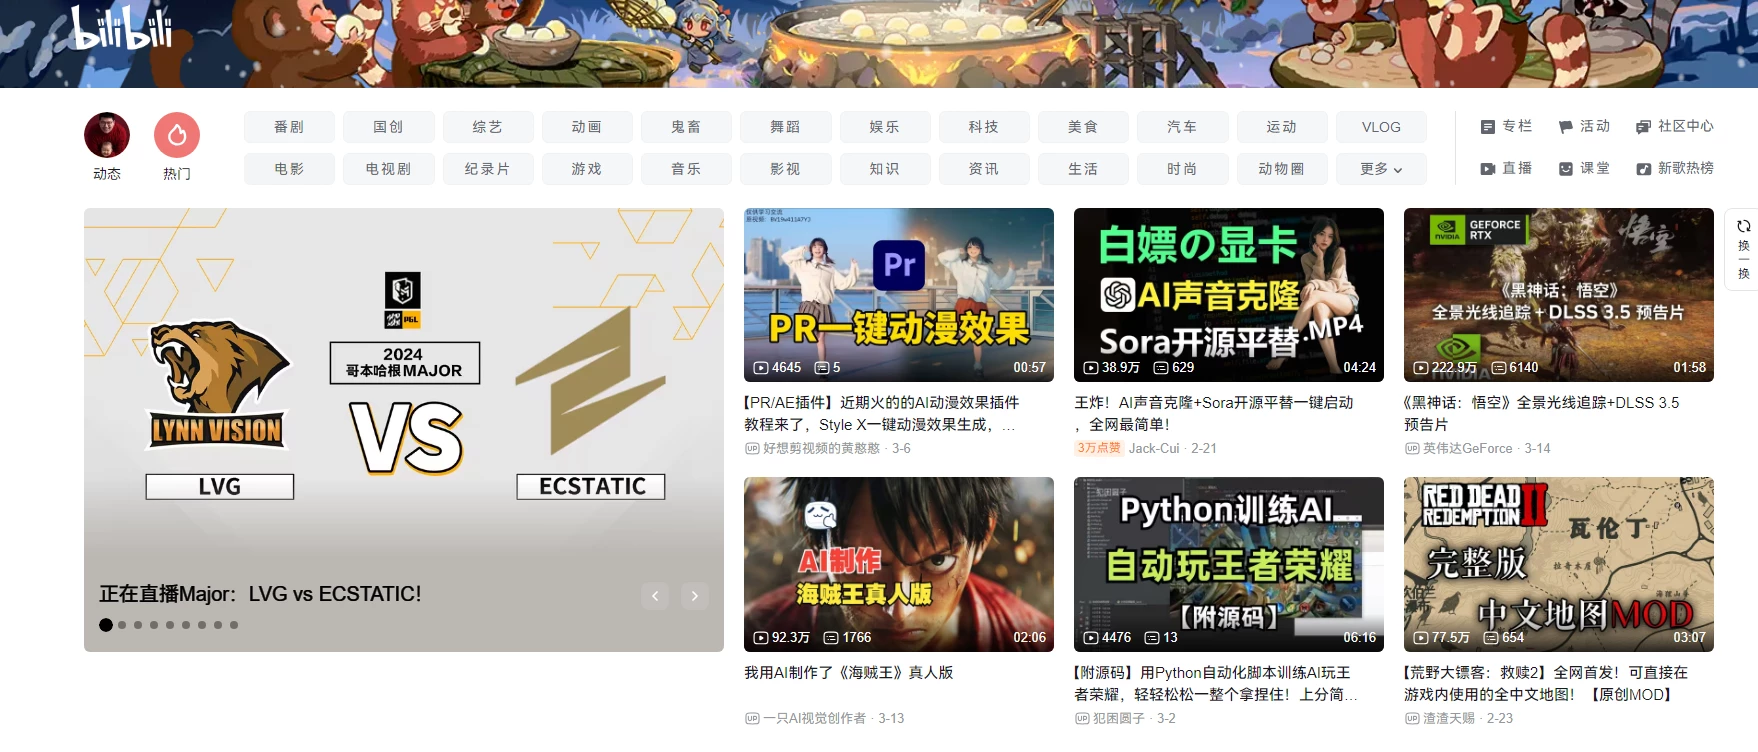Select the 纪录片 category
Viewport: 1758px width, 752px height.
pyautogui.click(x=488, y=169)
